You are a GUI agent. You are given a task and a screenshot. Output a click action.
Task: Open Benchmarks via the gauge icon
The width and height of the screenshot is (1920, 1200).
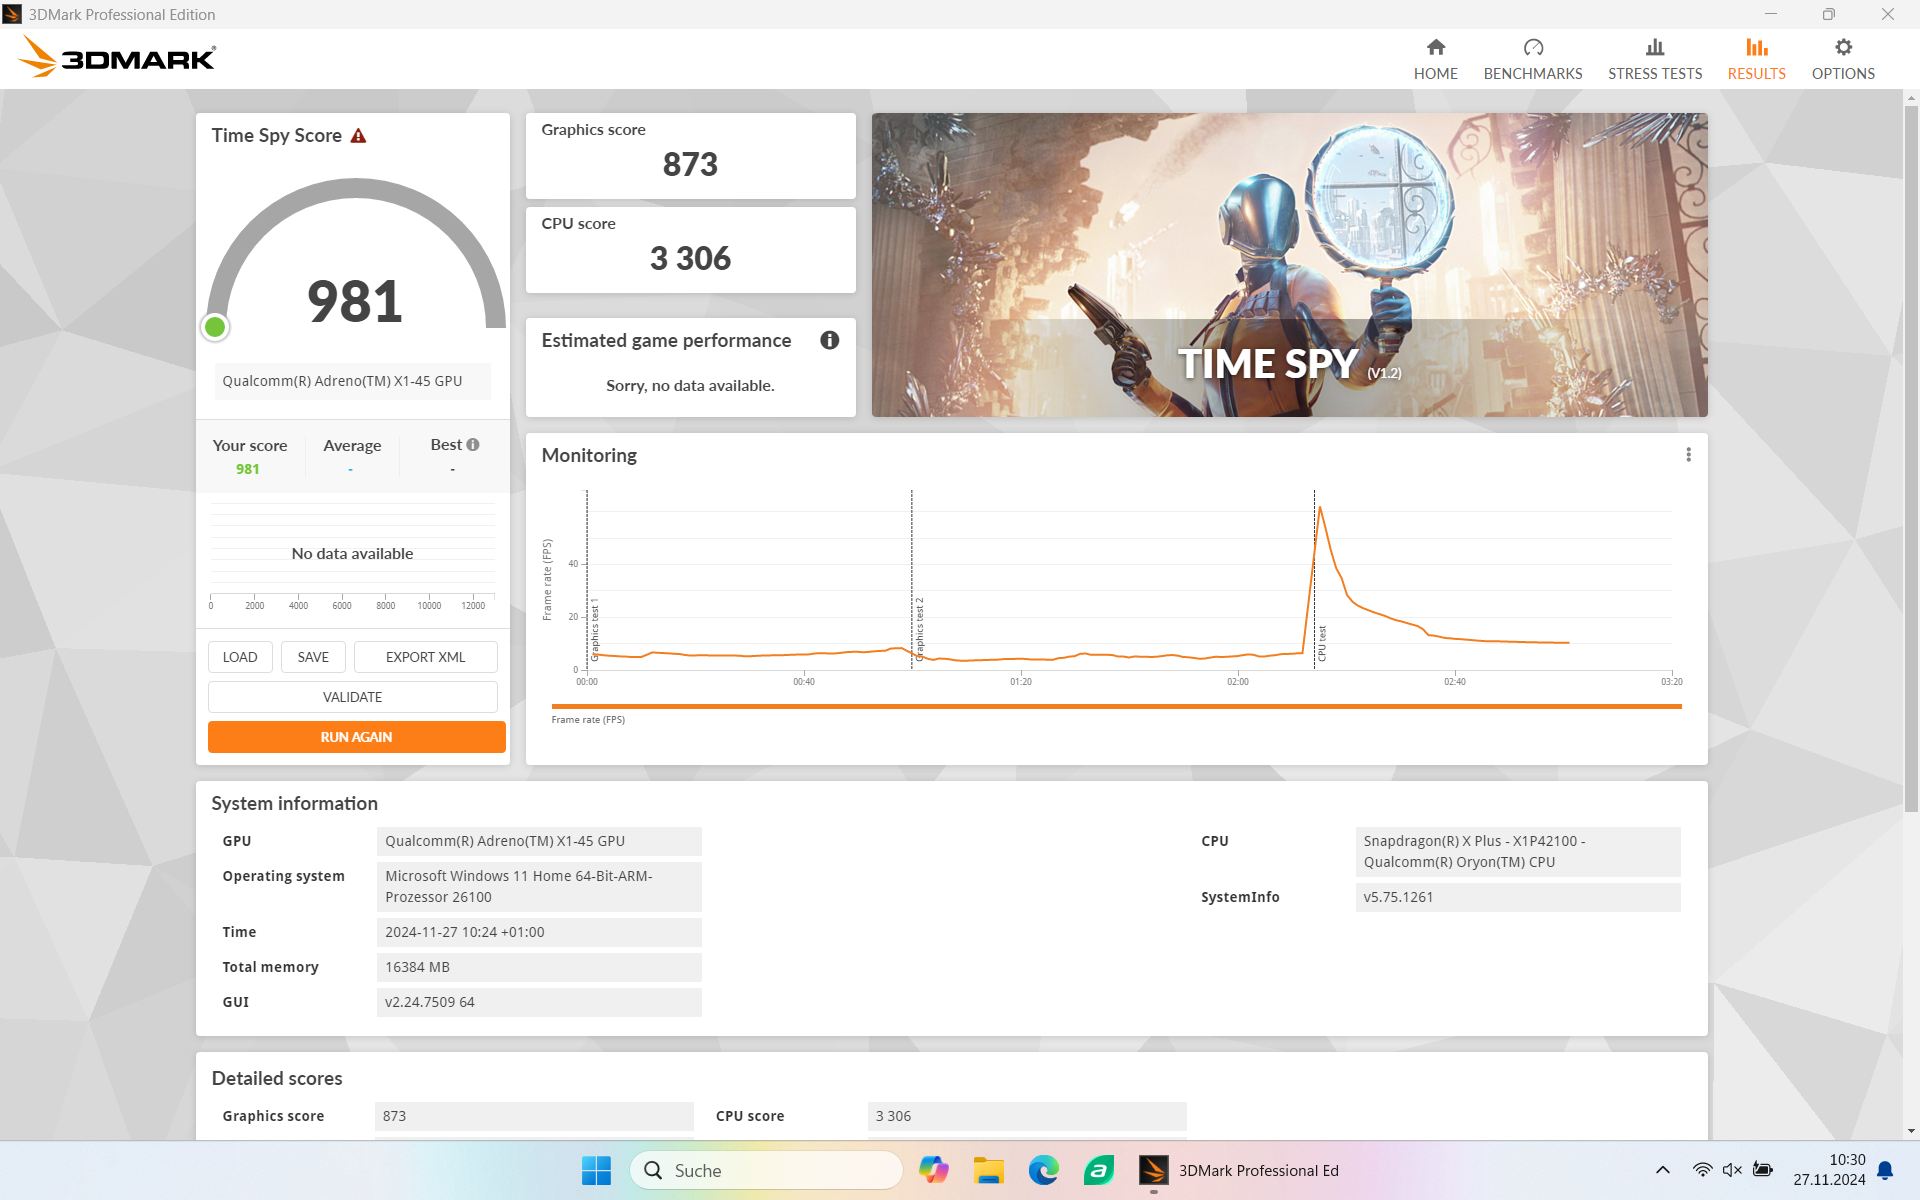coord(1532,48)
